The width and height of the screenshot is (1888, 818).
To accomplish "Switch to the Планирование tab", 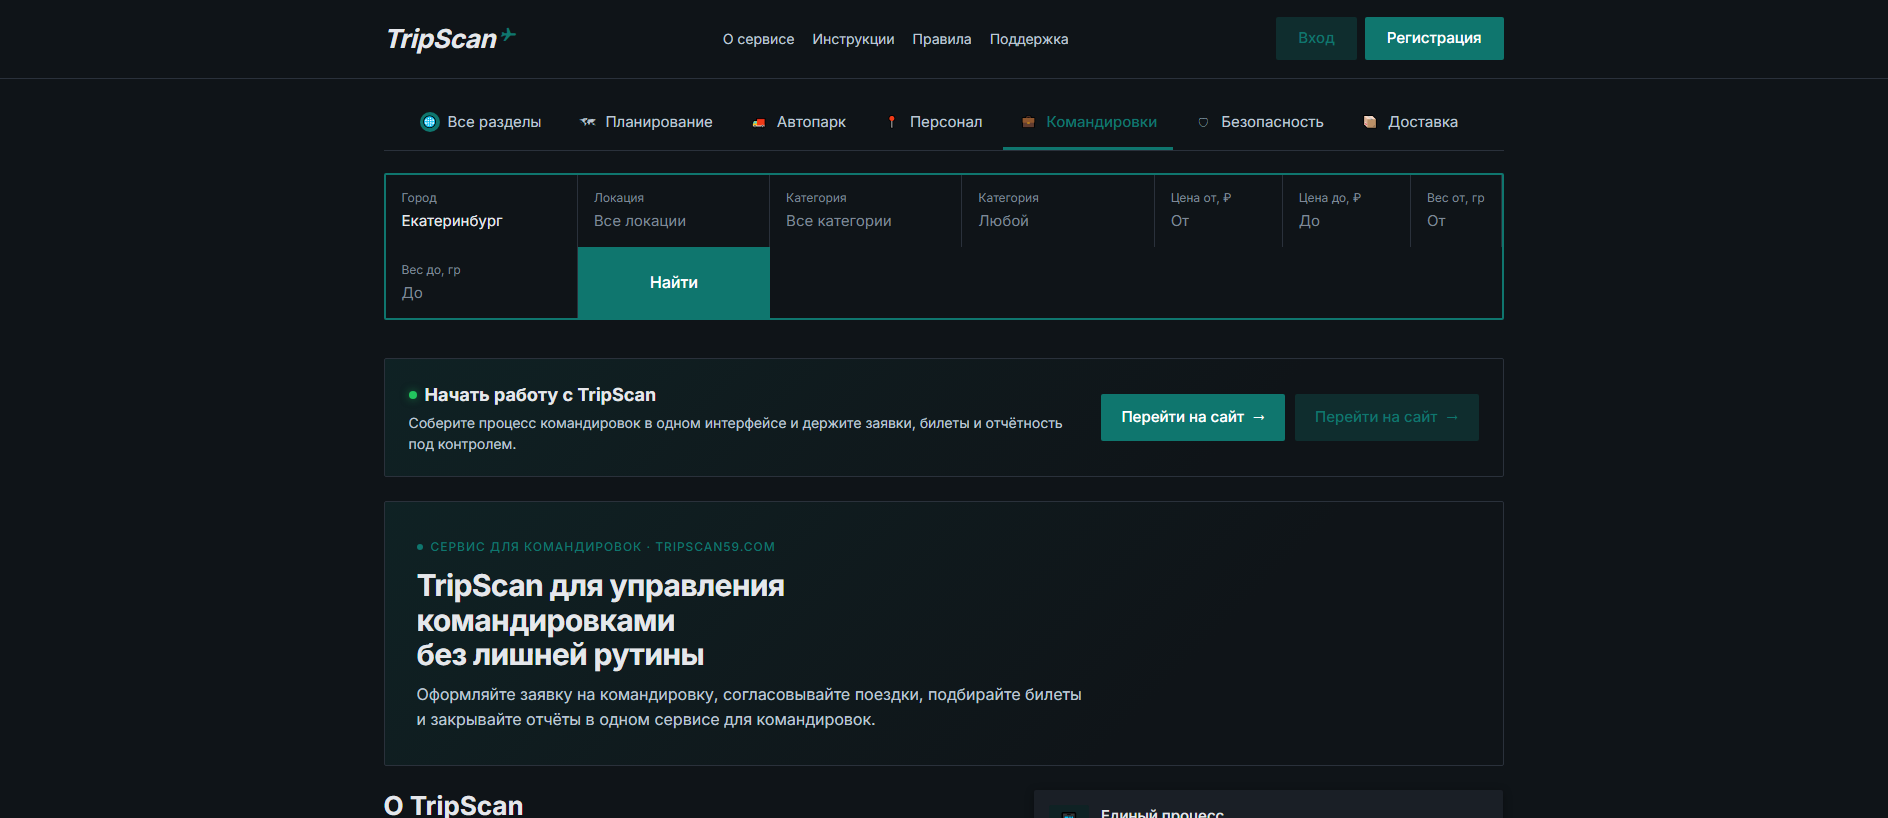I will (x=646, y=122).
